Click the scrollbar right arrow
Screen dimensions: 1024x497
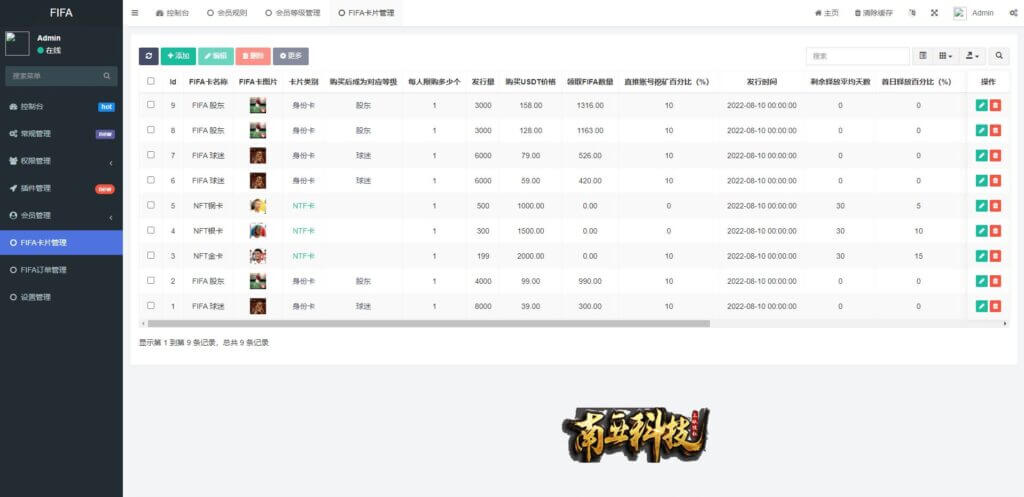click(1005, 323)
